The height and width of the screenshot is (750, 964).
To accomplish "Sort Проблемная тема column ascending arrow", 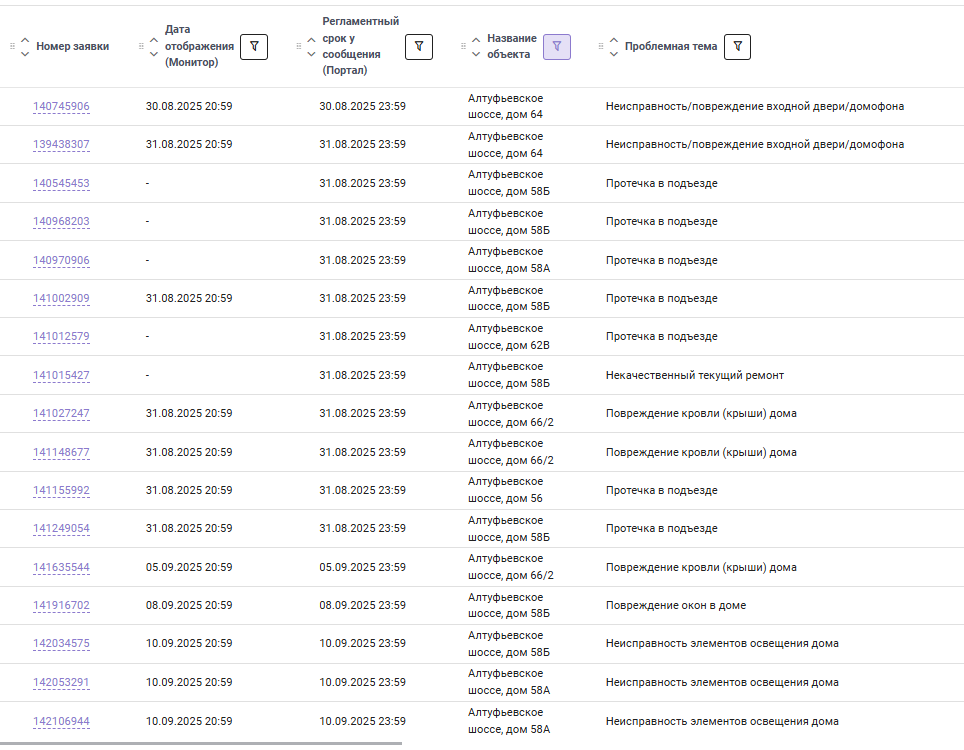I will click(614, 39).
